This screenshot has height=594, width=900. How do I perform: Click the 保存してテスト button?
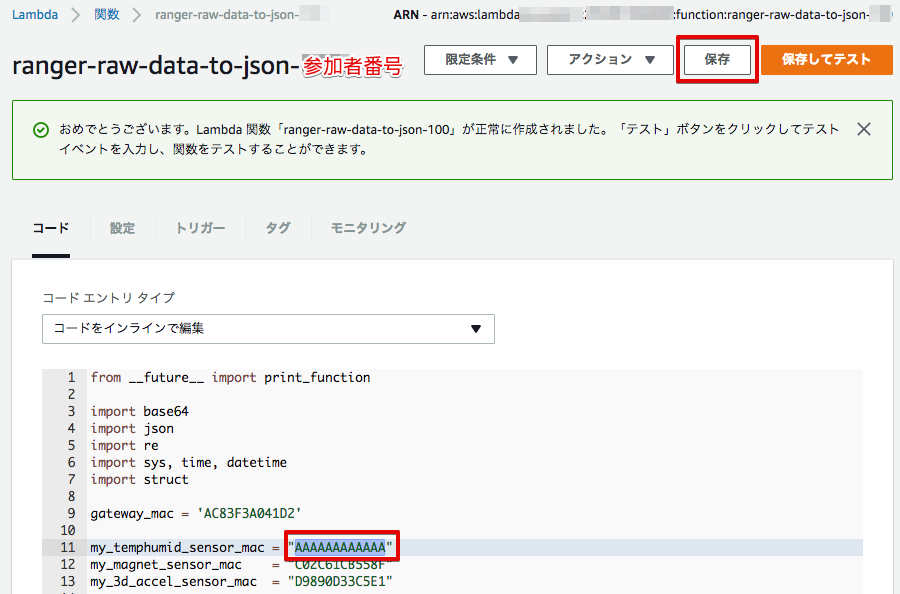(827, 60)
